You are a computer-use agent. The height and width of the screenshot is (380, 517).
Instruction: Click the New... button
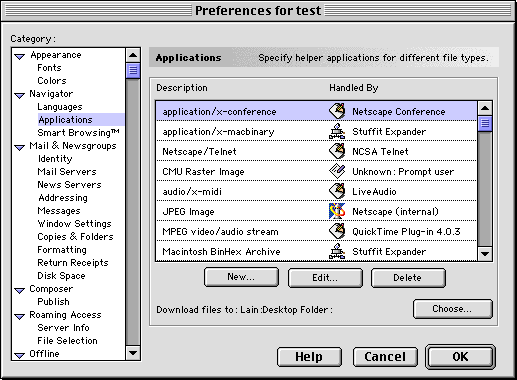coord(241,277)
